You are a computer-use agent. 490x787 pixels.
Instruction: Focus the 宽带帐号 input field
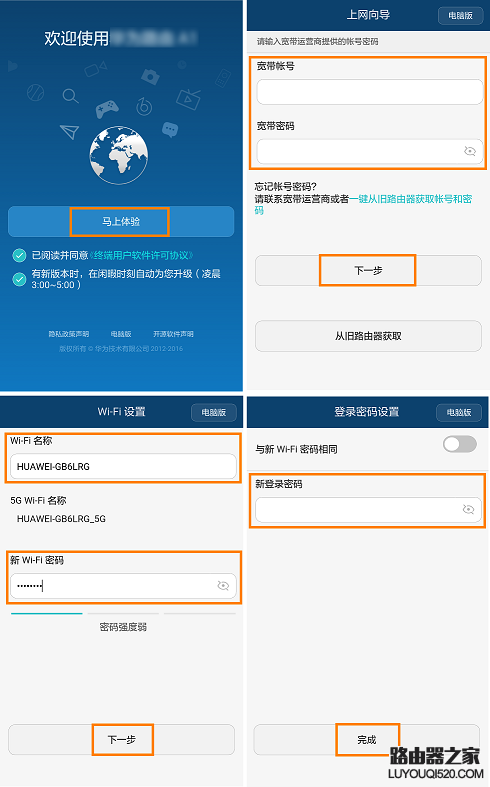point(370,92)
